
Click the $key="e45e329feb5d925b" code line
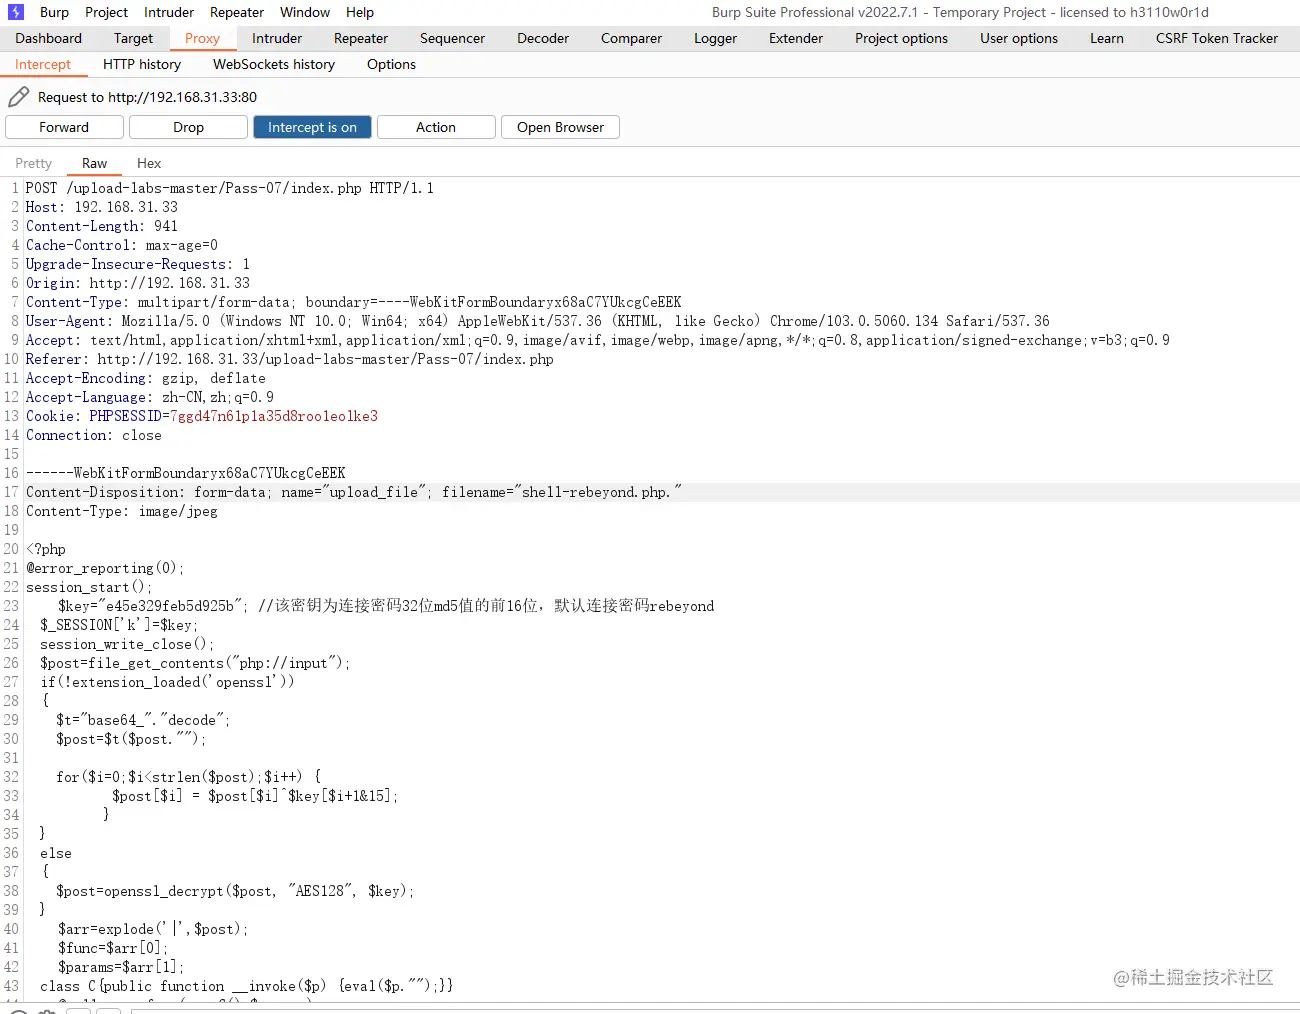click(x=386, y=606)
